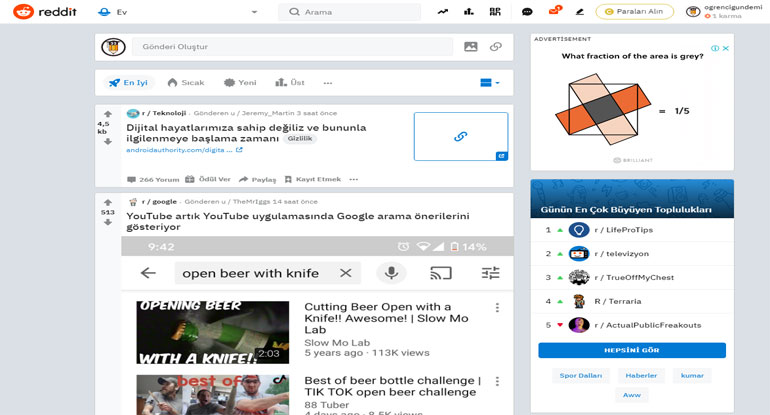Click the ActualPublicFreakouts community avatar
The height and width of the screenshot is (415, 770).
click(x=578, y=325)
